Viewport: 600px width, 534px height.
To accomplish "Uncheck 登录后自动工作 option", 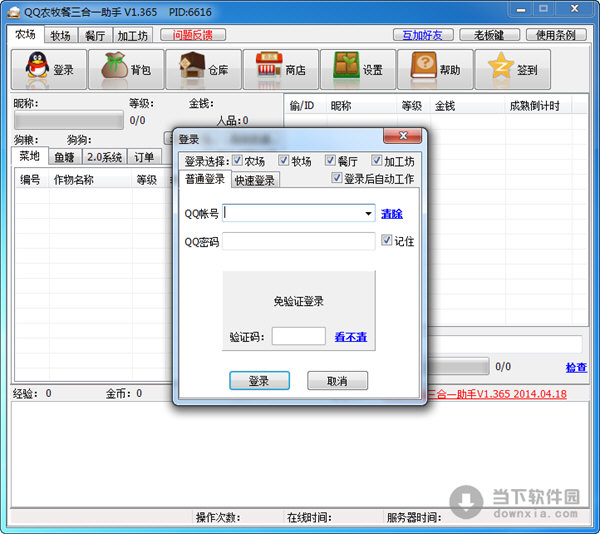I will tap(337, 177).
